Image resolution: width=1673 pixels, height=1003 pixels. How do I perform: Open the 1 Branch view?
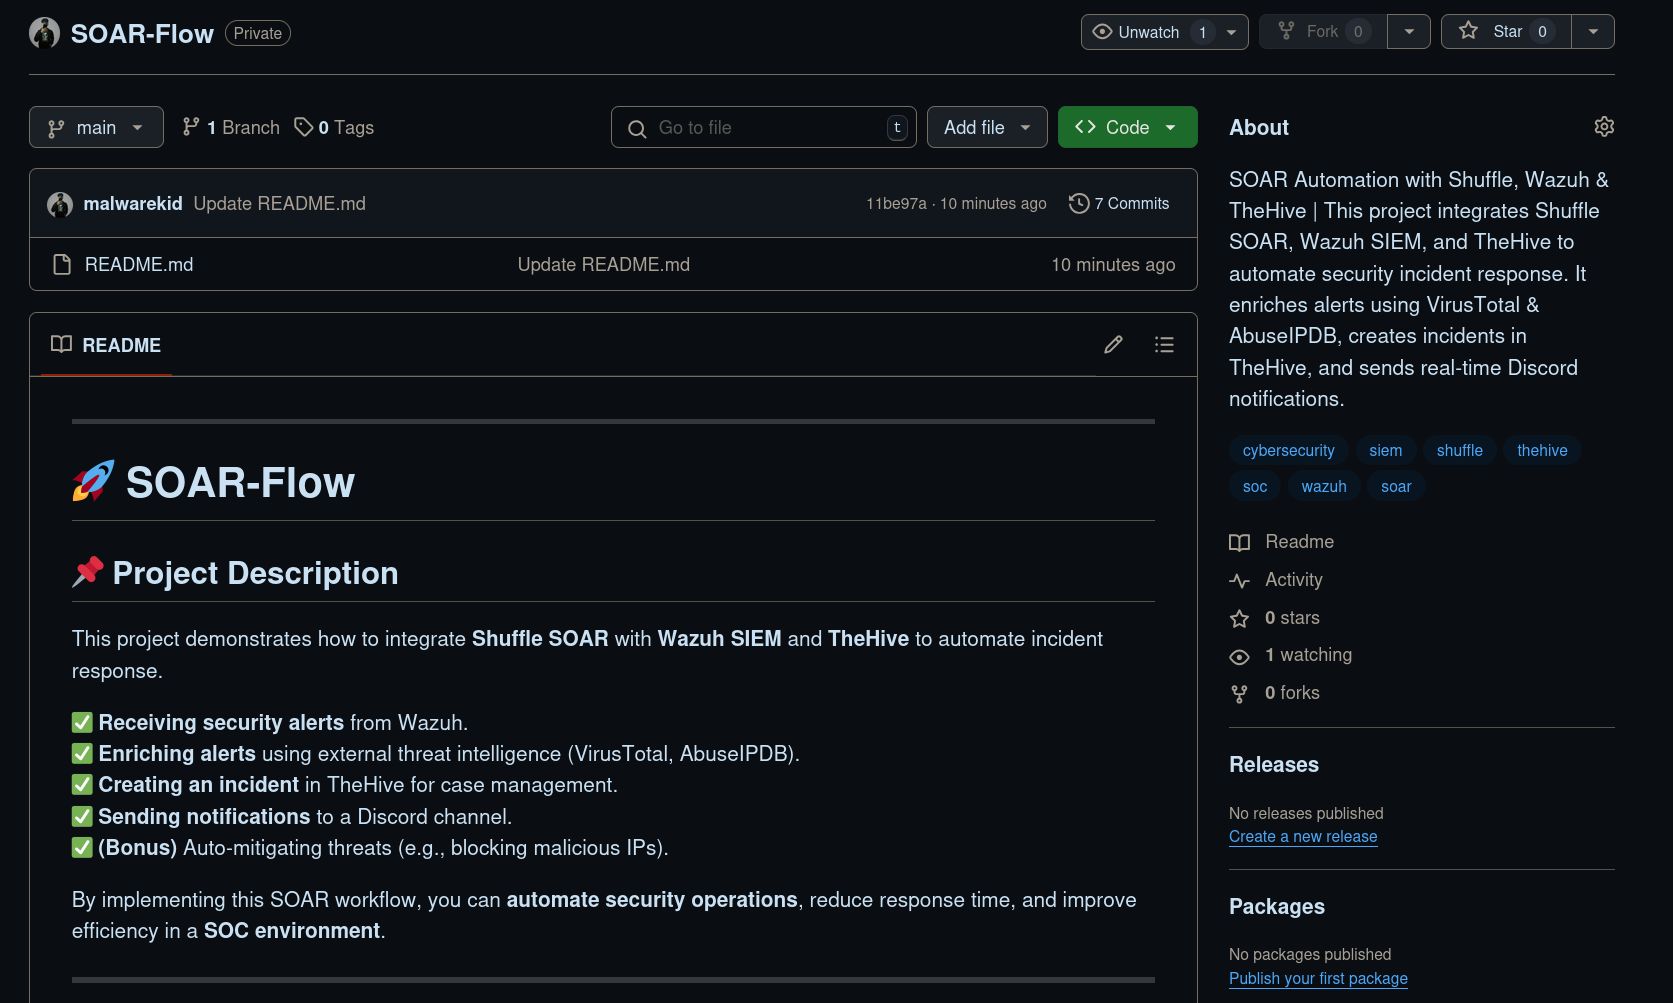coord(230,127)
